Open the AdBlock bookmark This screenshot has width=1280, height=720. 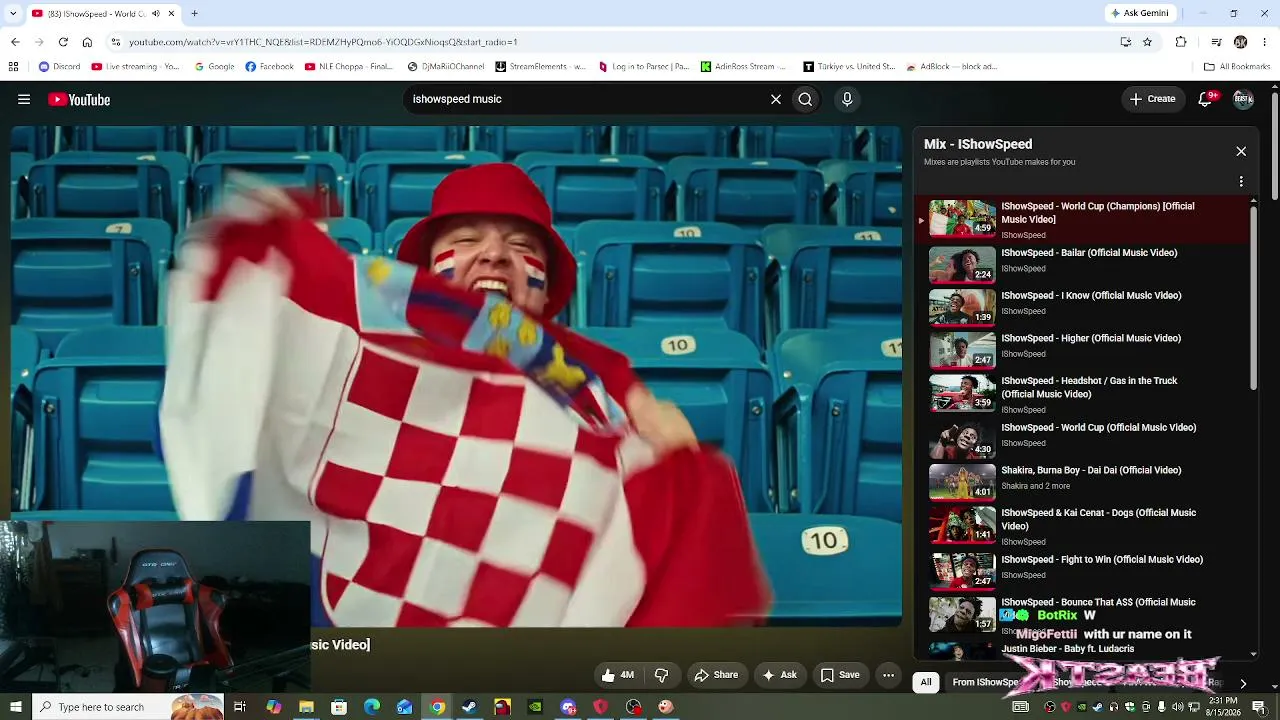point(951,67)
